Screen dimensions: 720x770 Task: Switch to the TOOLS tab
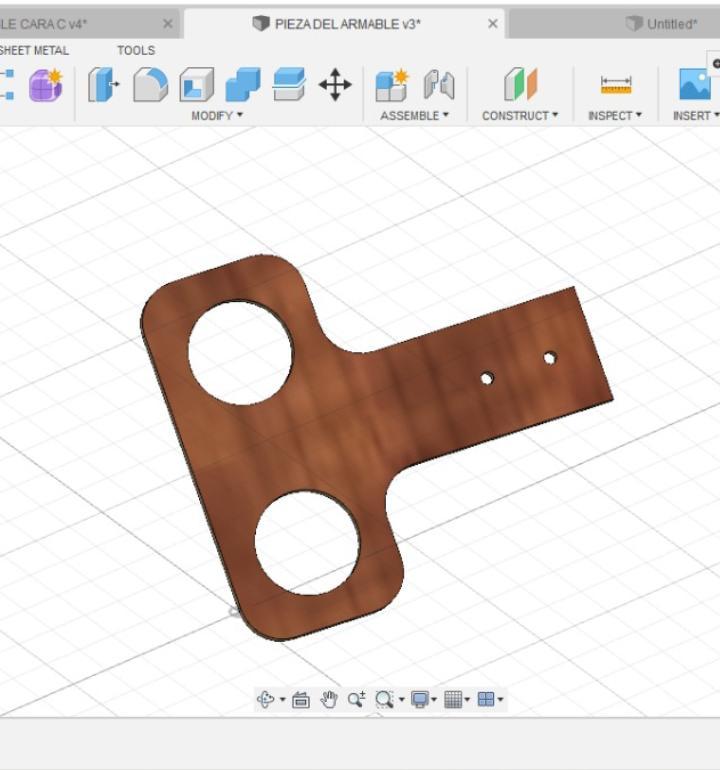(x=136, y=50)
